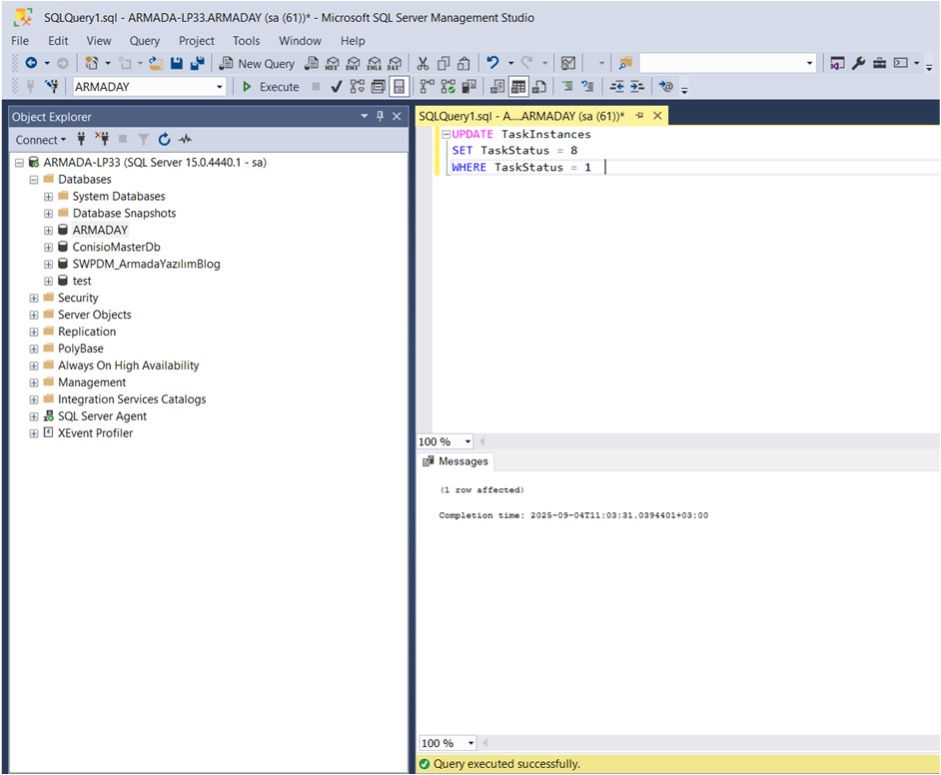Click the New Query button

[257, 63]
